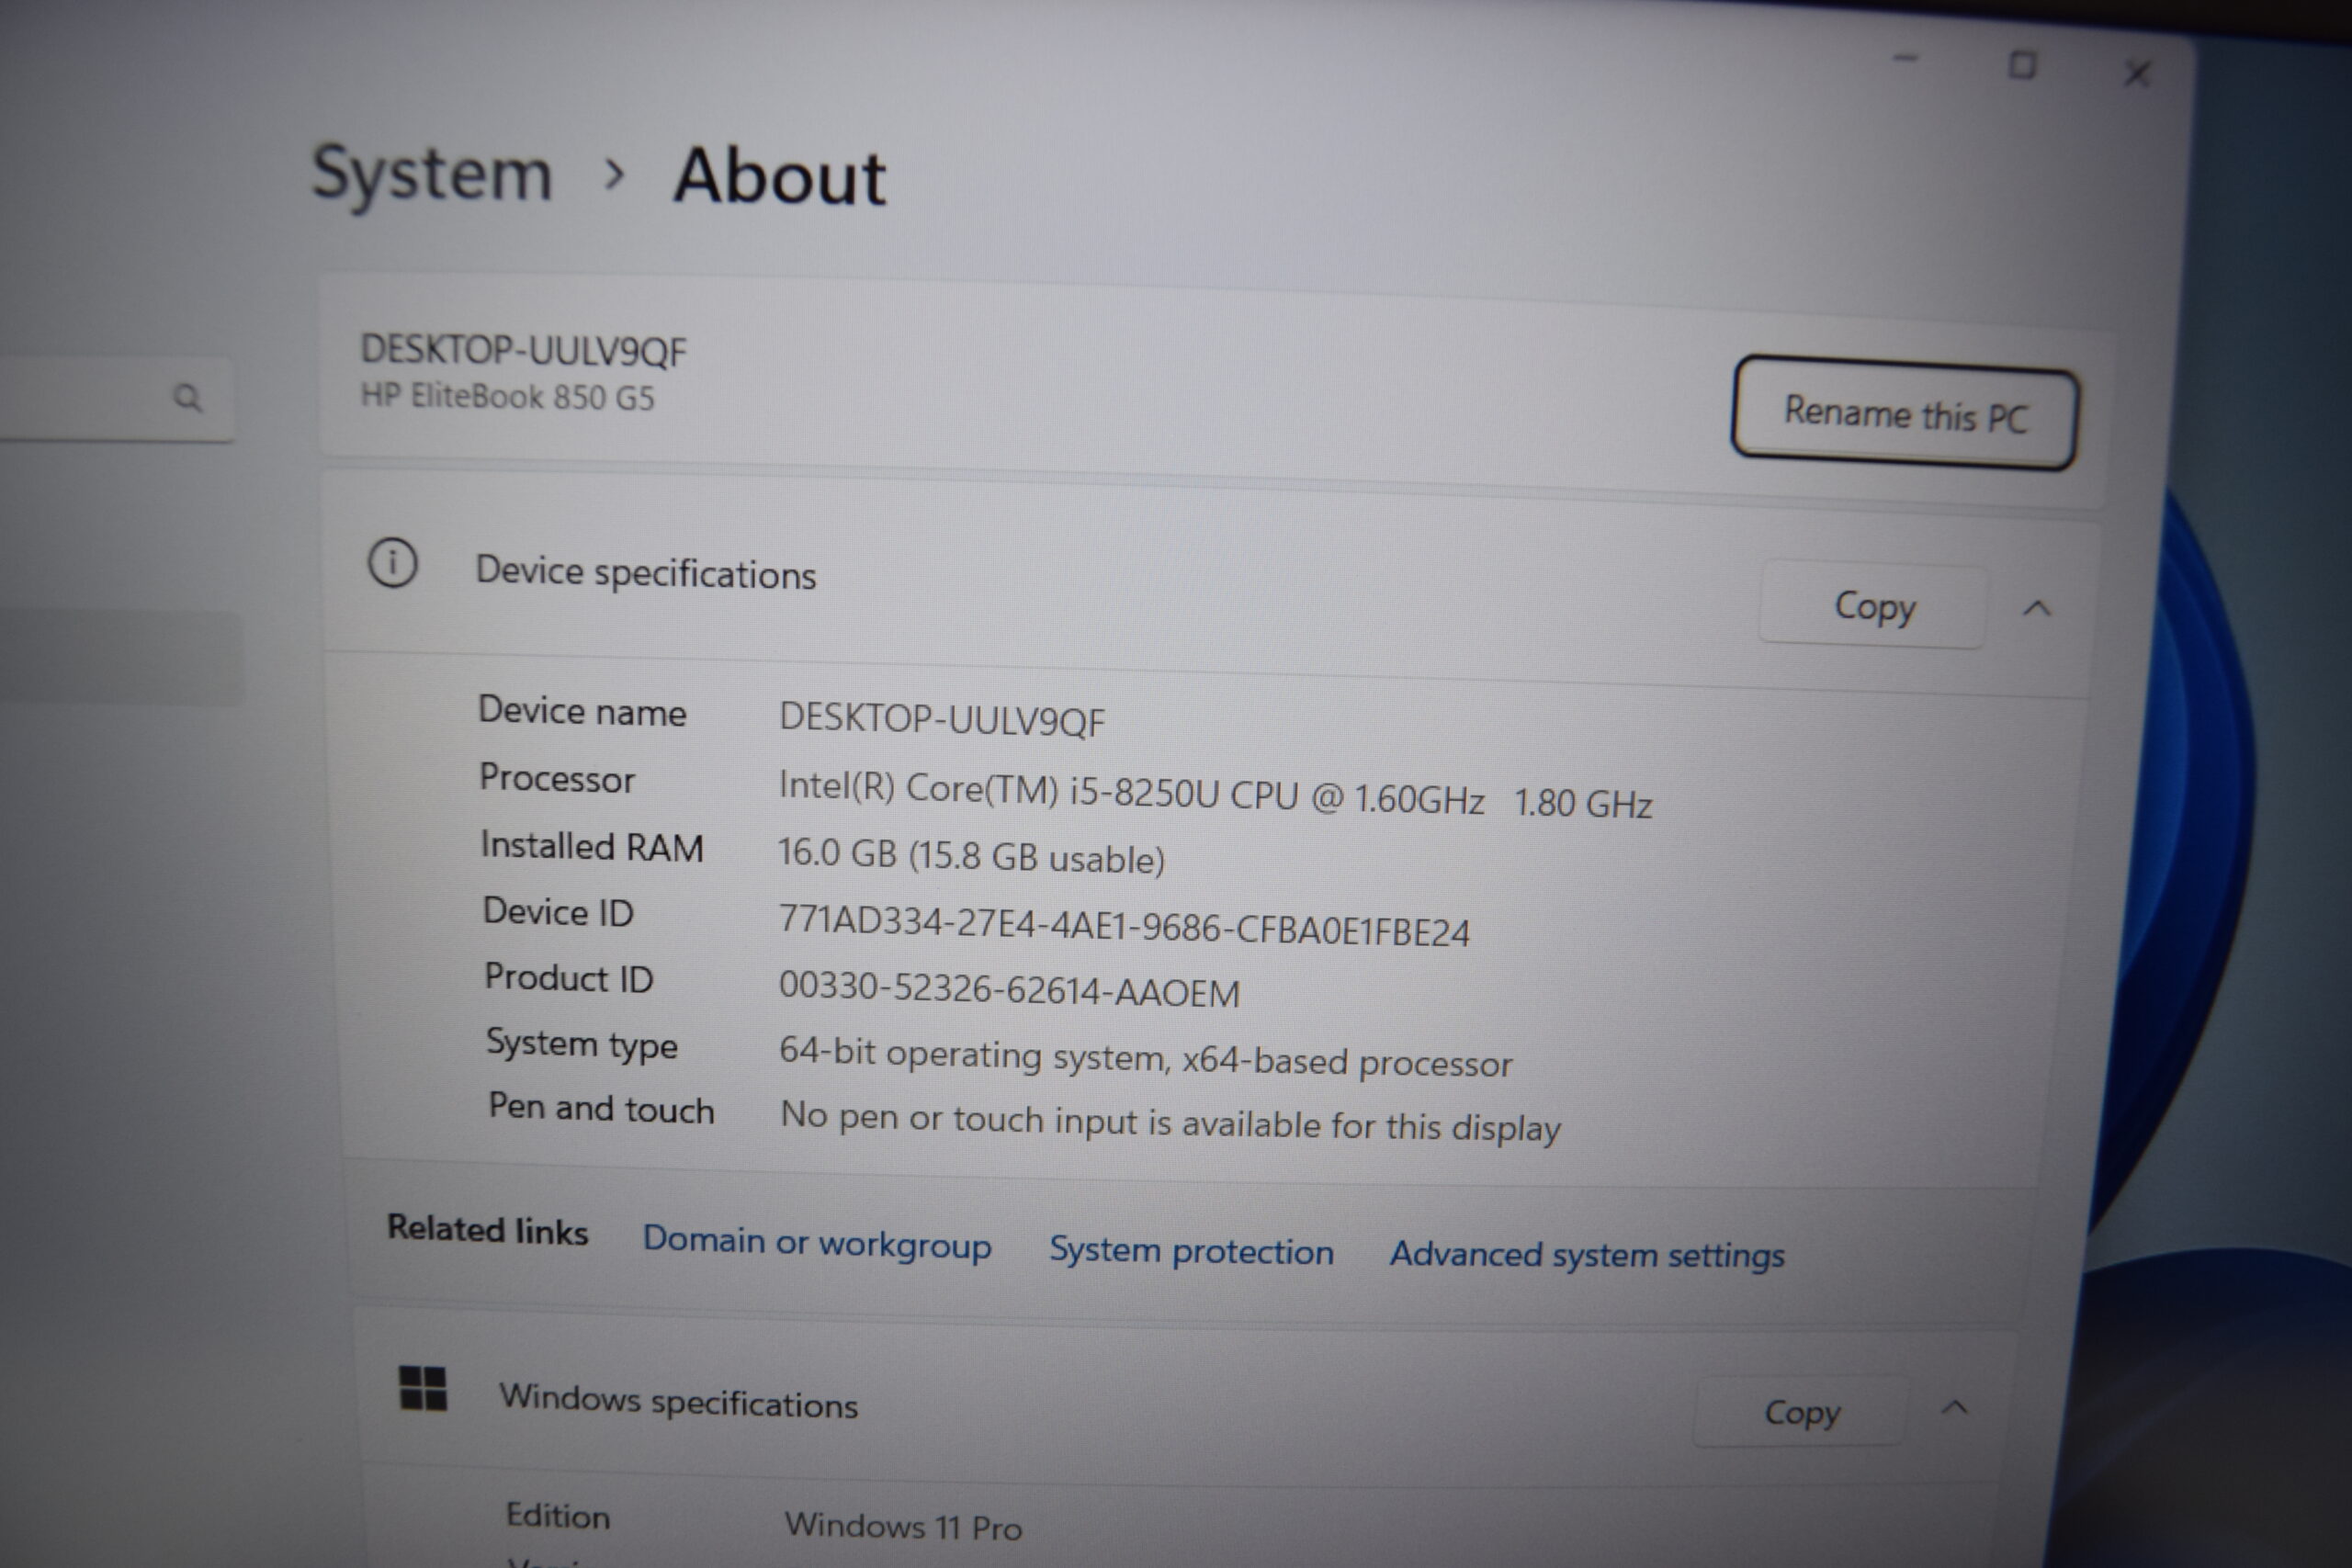Select the DESKTOP-UULV9QF device name value

[x=942, y=719]
